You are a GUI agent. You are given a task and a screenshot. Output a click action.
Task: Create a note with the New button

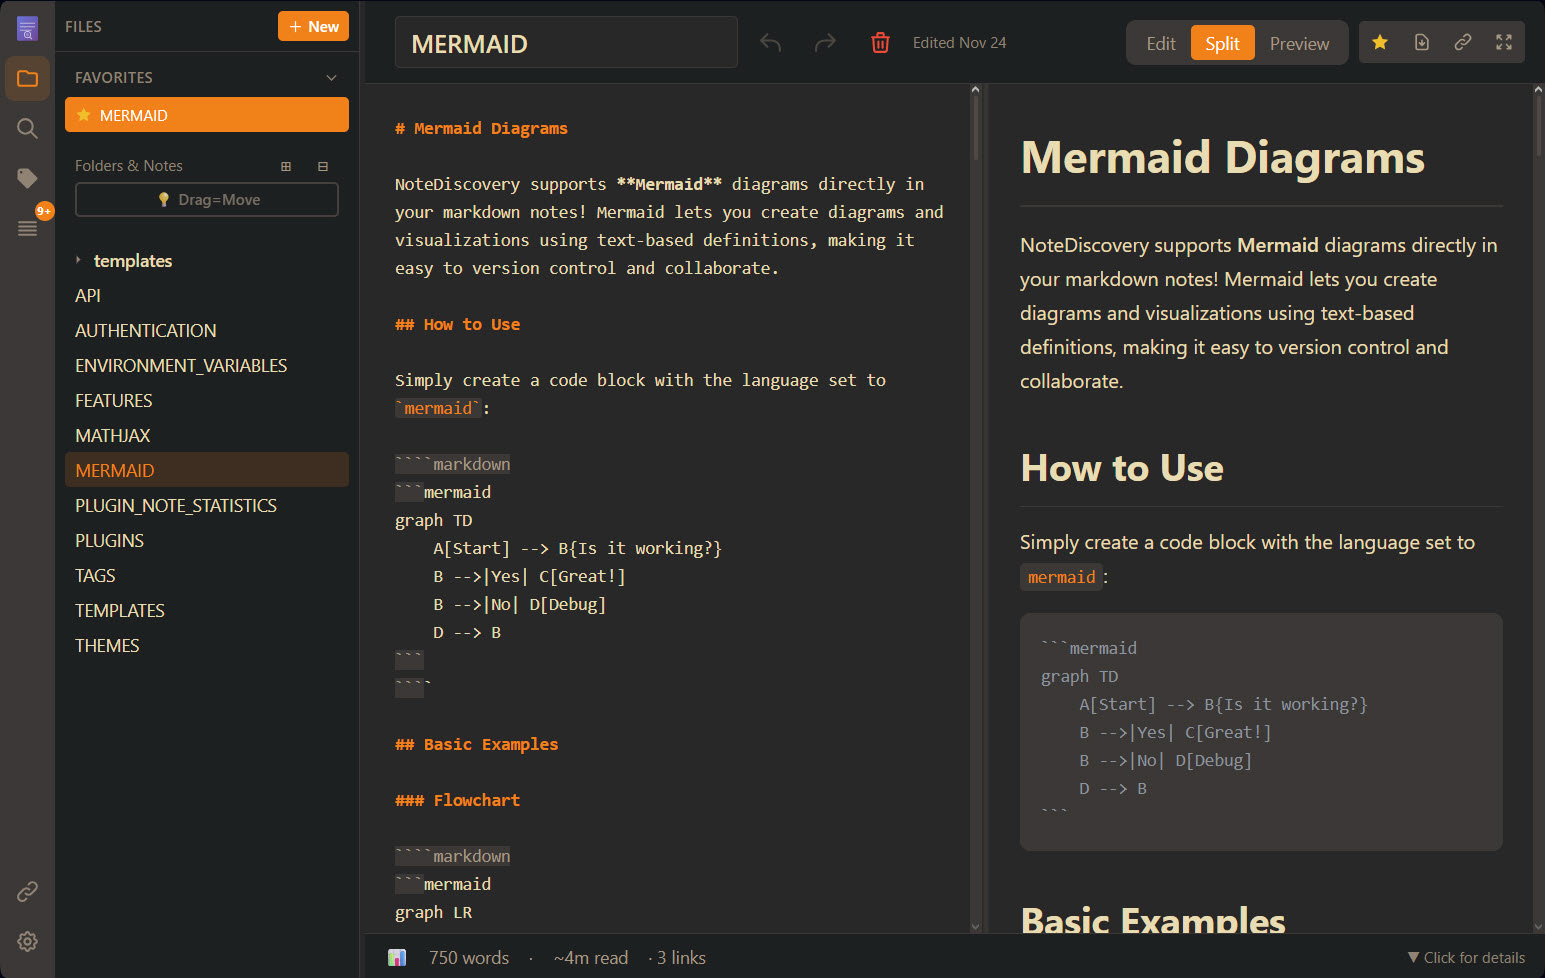(313, 26)
